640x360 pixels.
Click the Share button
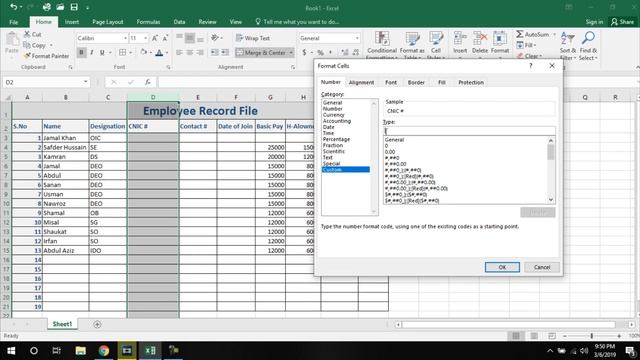point(623,22)
